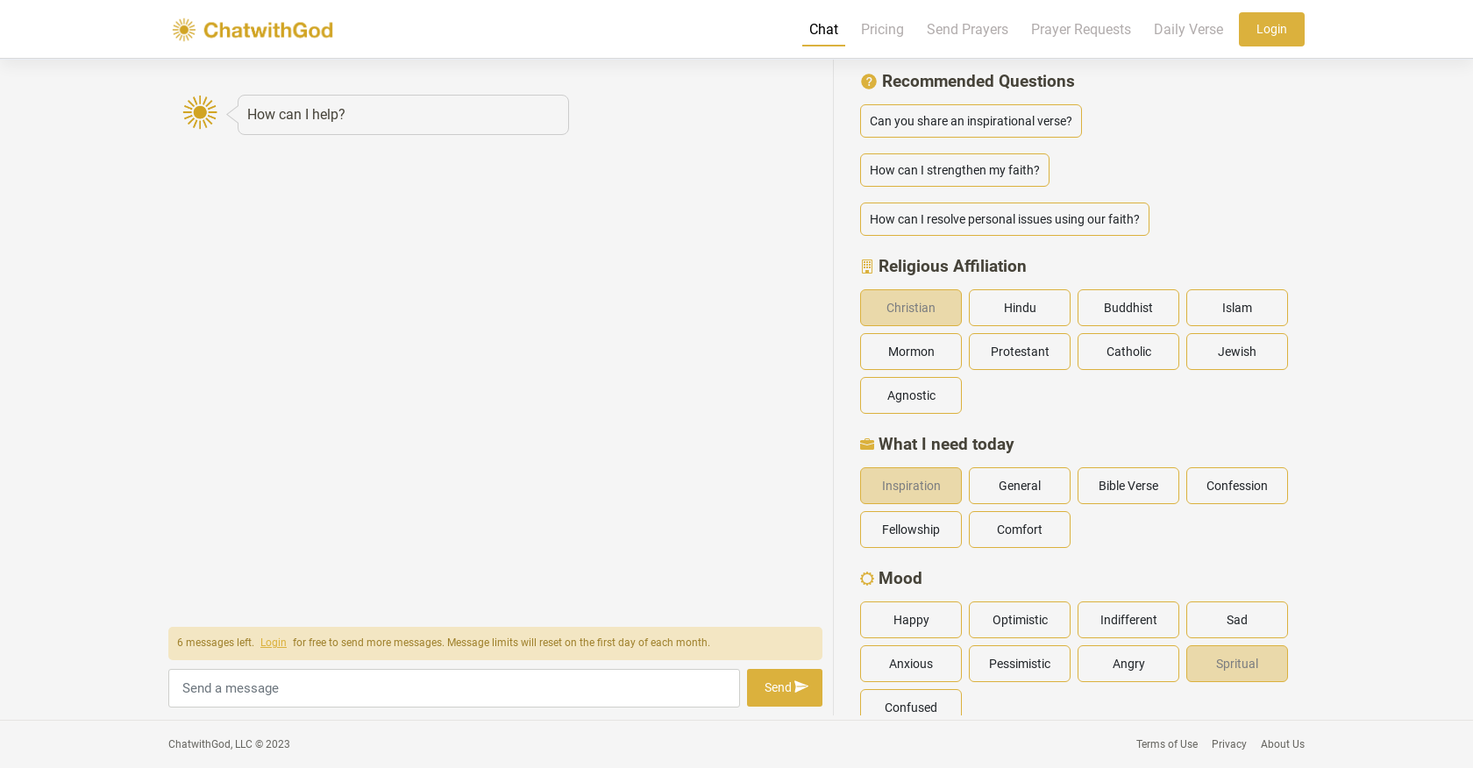
Task: Click the ChatwithGod sun logo
Action: pyautogui.click(x=184, y=30)
